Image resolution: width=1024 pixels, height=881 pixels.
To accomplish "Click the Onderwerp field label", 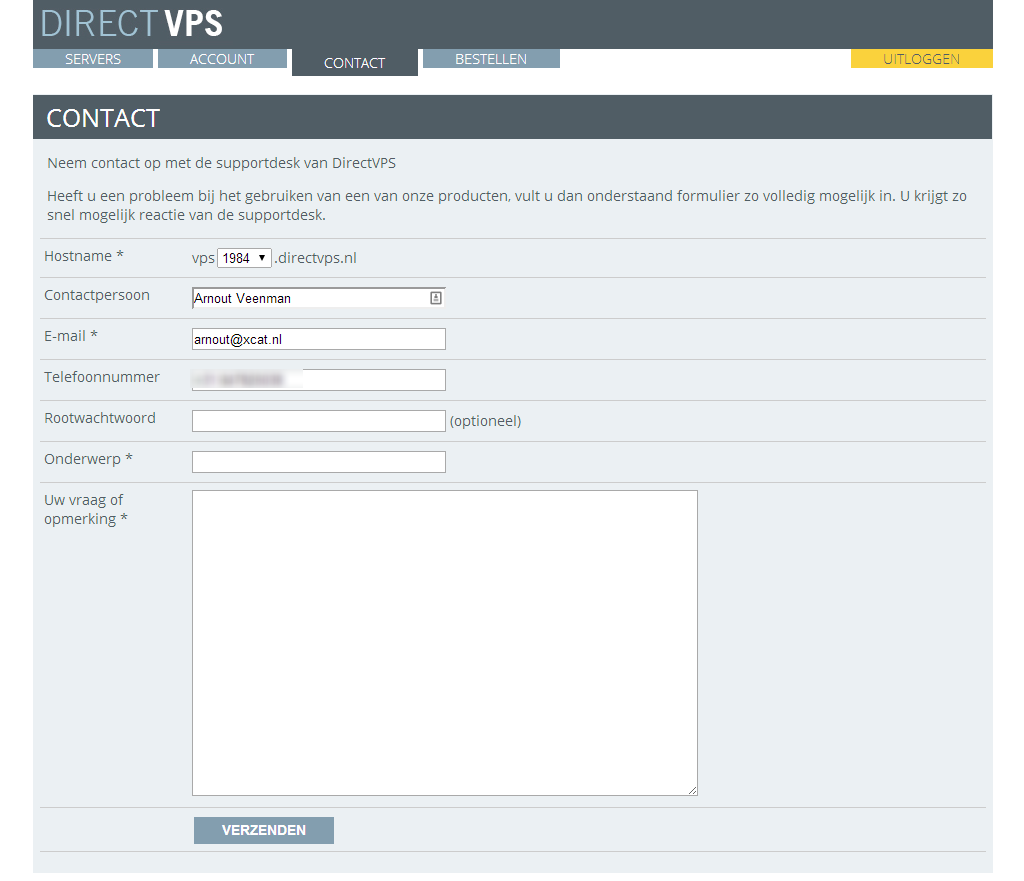I will 88,459.
